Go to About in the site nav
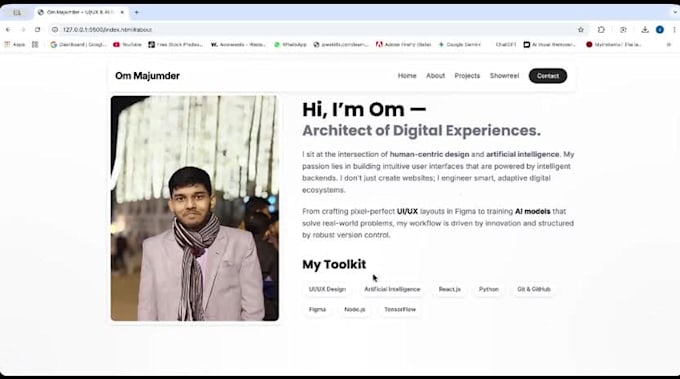Screen dimensions: 680x379 pyautogui.click(x=435, y=75)
